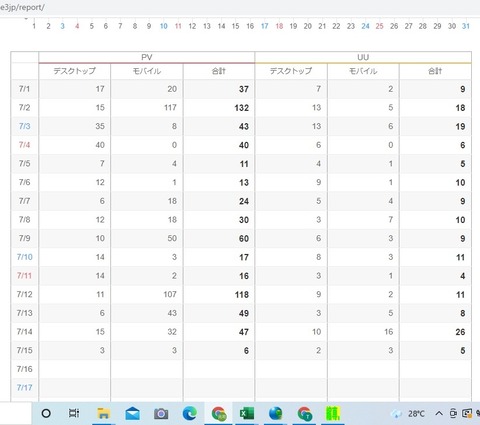This screenshot has width=480, height=425.
Task: Click PV mobile value 50 on 7/9
Action: point(172,238)
